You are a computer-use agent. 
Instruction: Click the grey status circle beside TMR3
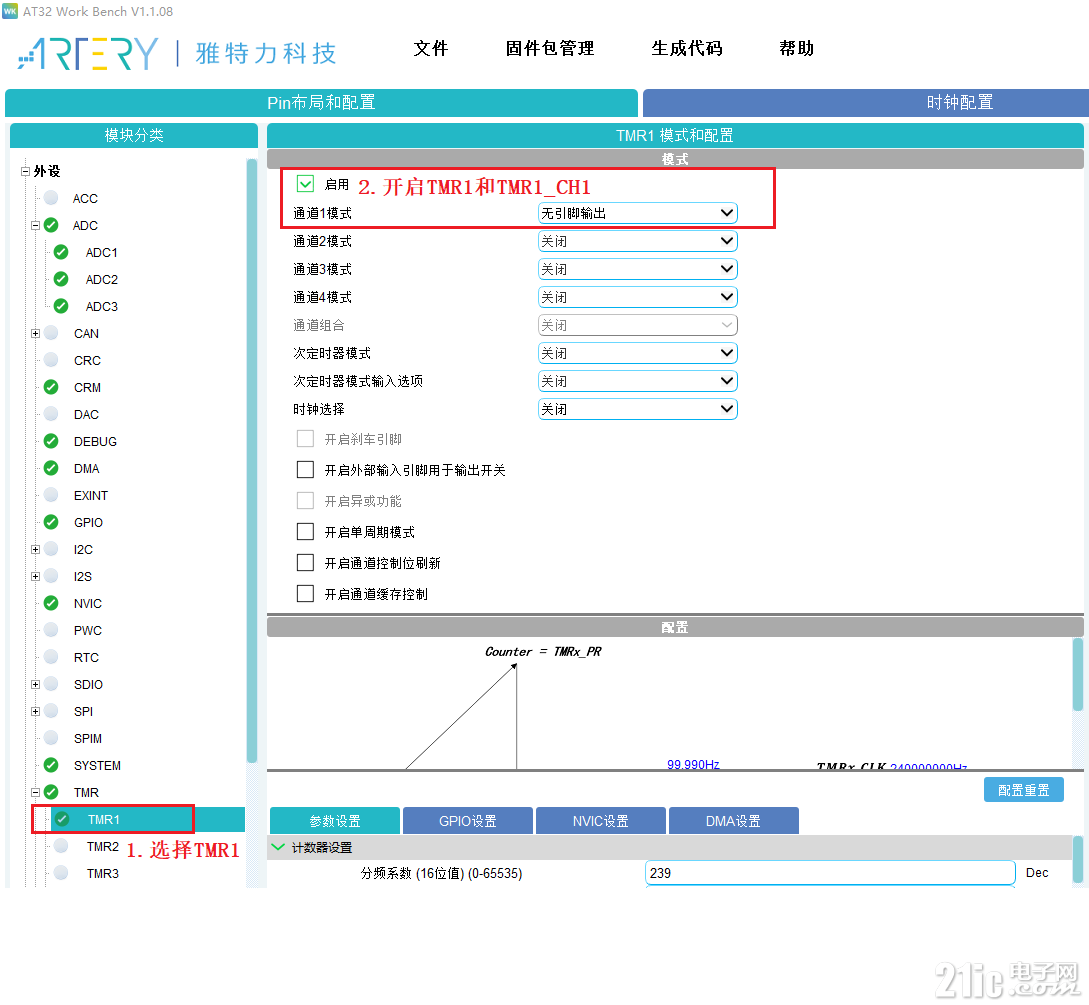[61, 873]
